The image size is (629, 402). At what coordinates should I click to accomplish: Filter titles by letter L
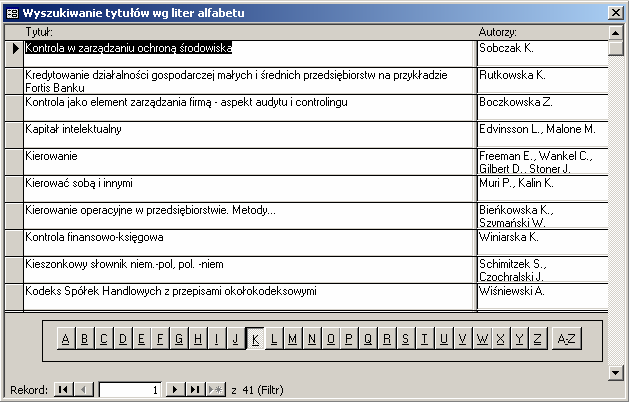(274, 339)
